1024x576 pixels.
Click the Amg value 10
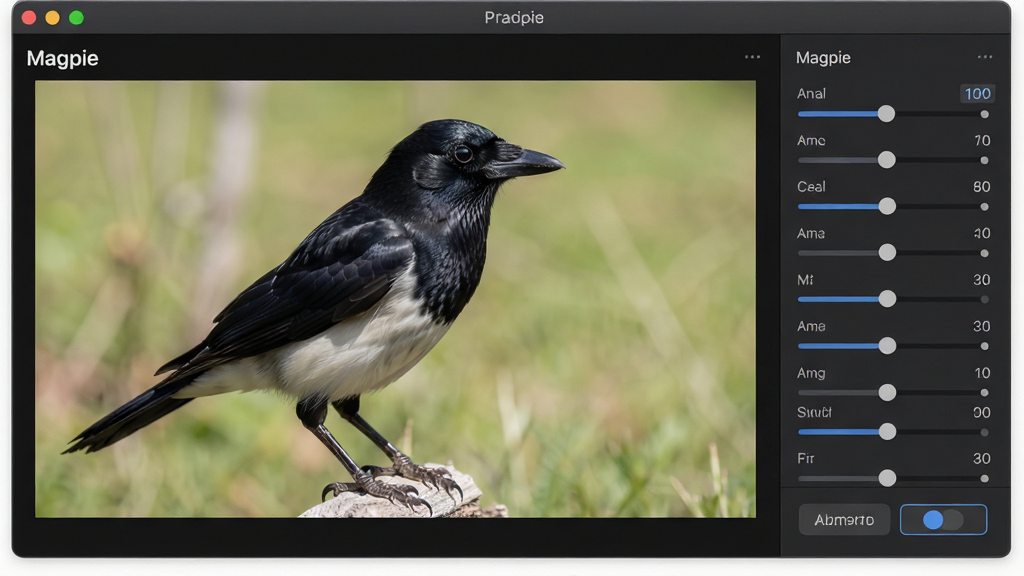(982, 373)
